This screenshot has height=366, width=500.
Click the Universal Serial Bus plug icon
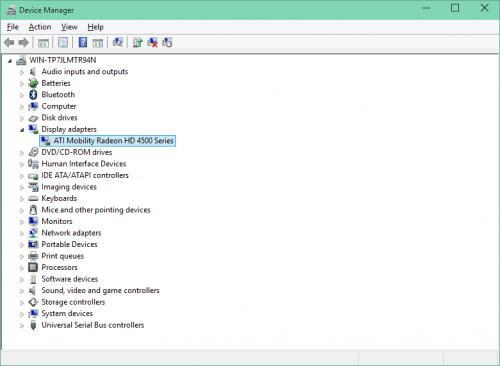[x=33, y=325]
